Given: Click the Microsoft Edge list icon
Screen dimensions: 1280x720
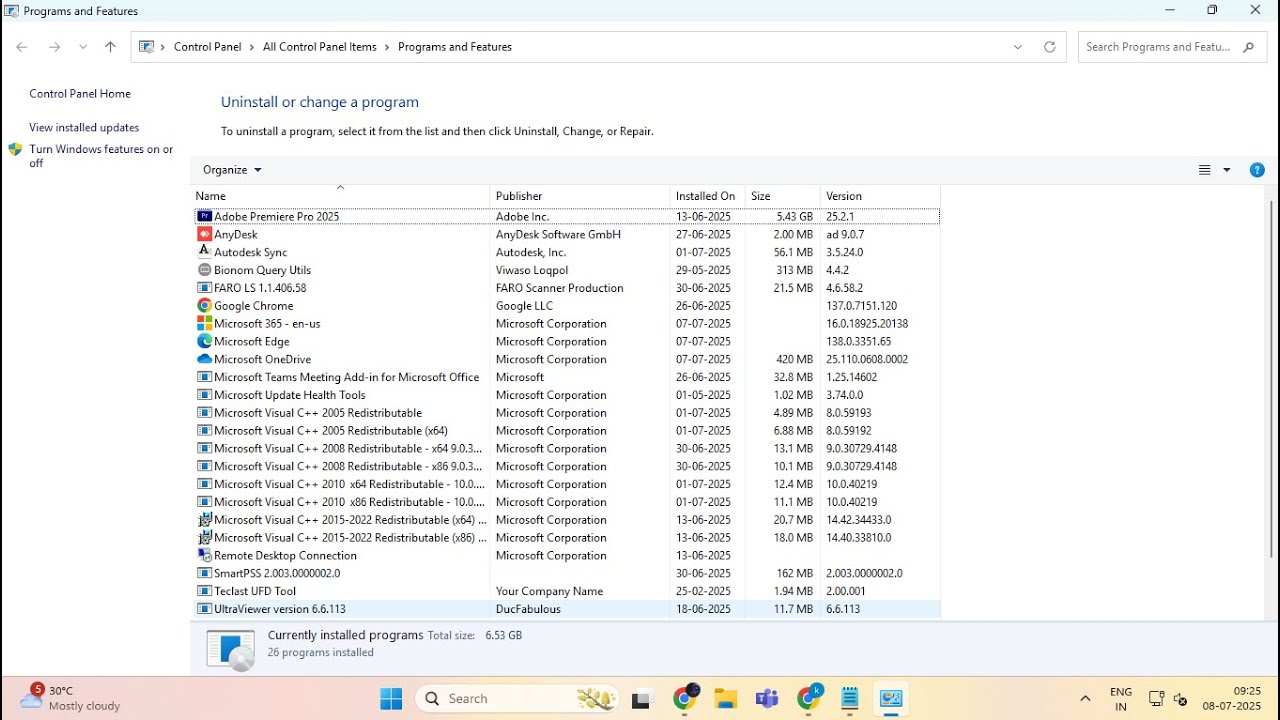Looking at the screenshot, I should pos(204,342).
